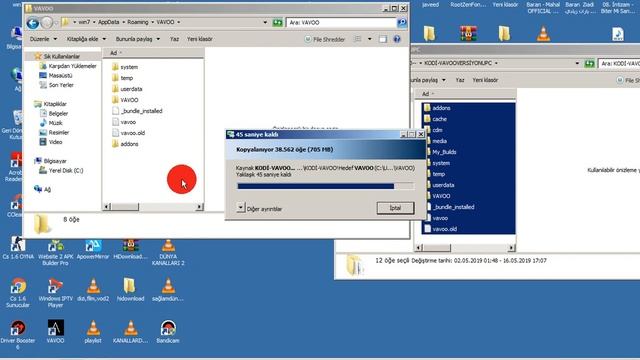Select 'My_Builds' folder in KODİ-VAVOO window

[440, 152]
